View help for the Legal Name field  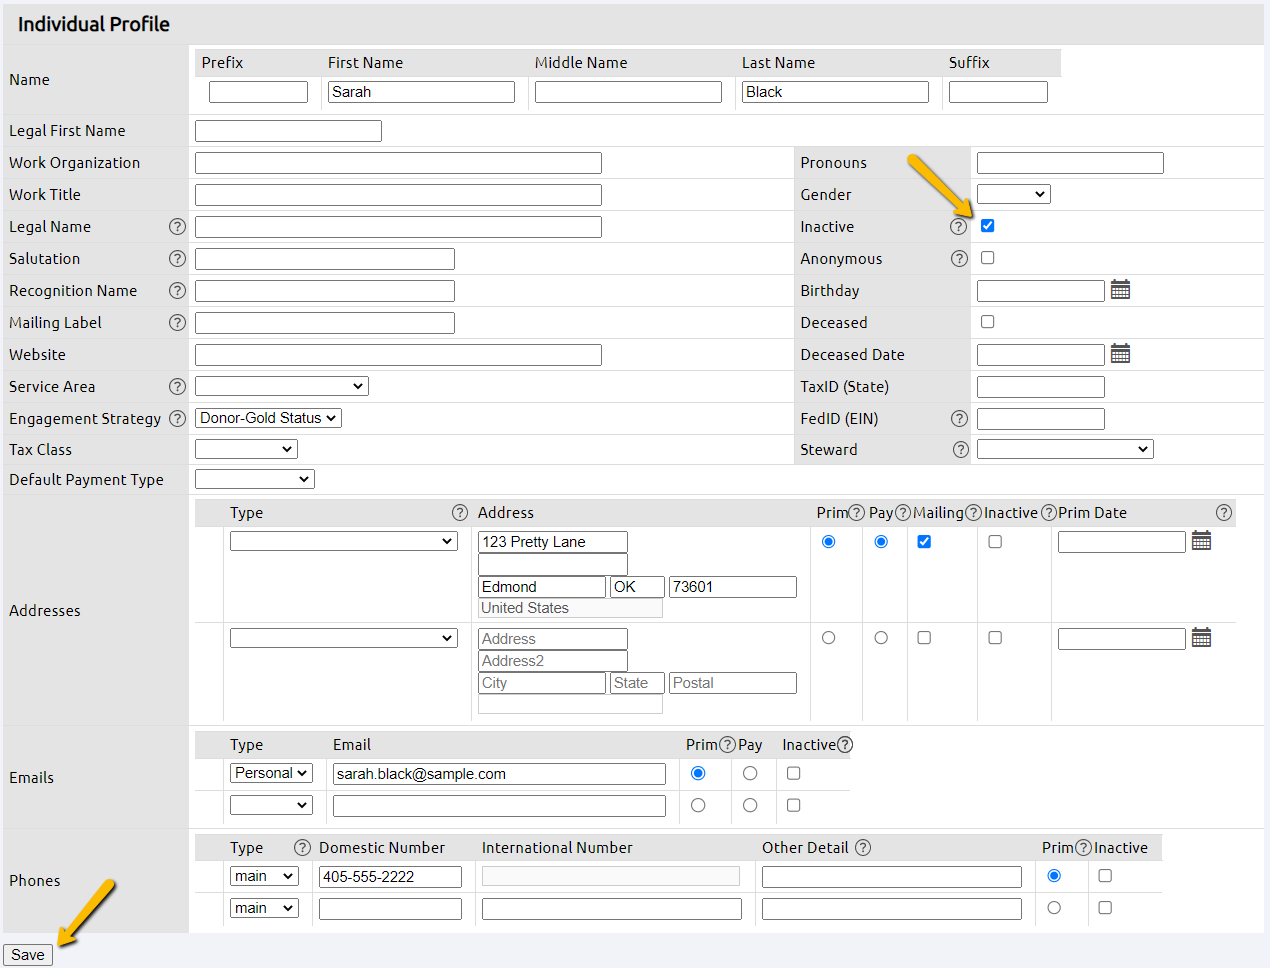(x=177, y=226)
